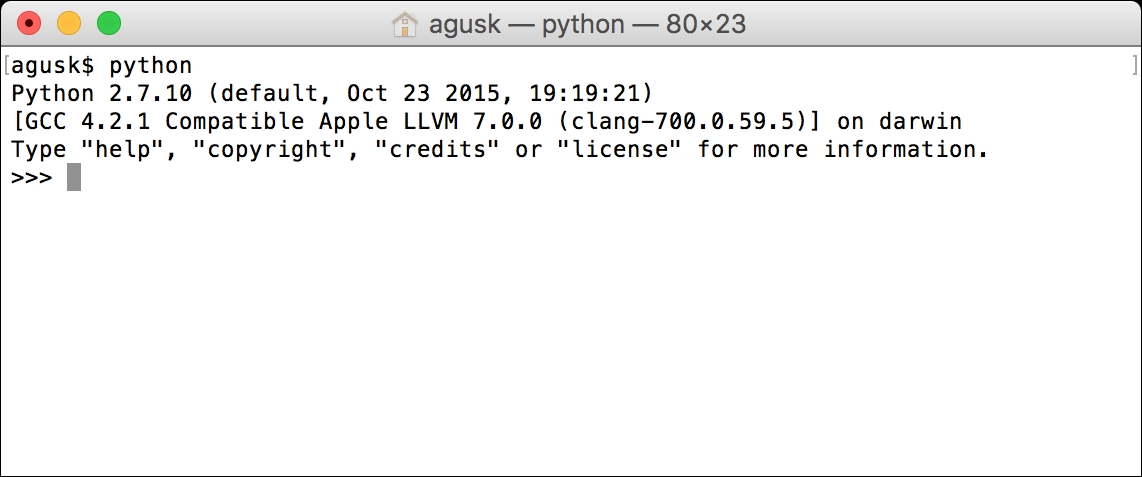
Task: Click the "agusk$" shell prompt text
Action: coord(53,66)
